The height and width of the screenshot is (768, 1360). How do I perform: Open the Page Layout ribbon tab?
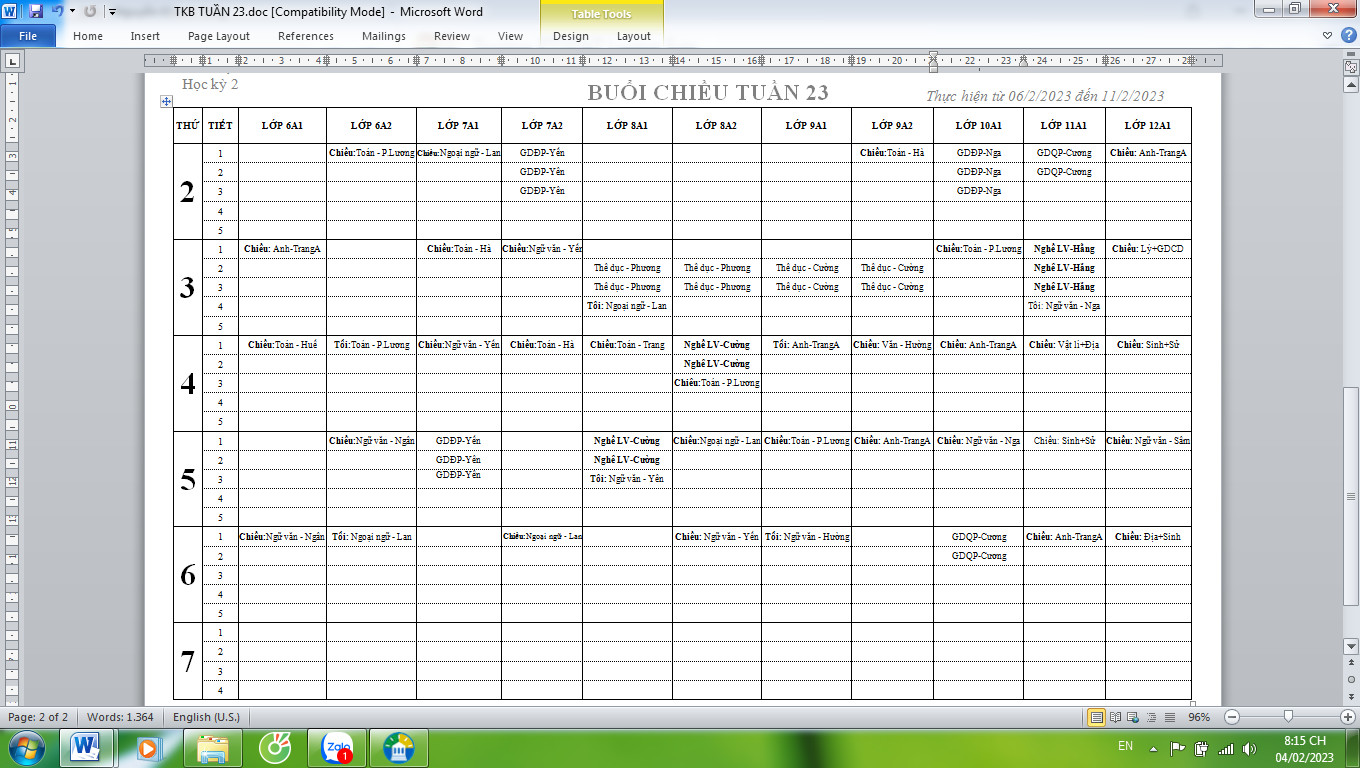tap(219, 36)
